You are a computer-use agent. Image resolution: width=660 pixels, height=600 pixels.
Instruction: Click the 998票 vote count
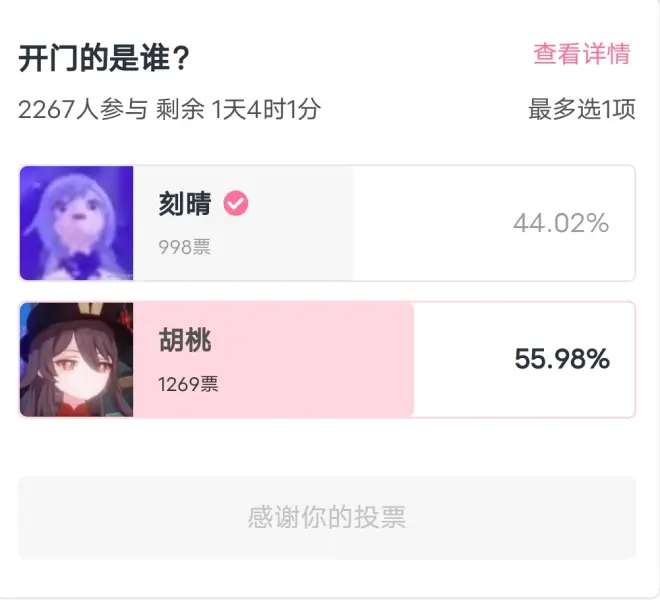click(184, 247)
